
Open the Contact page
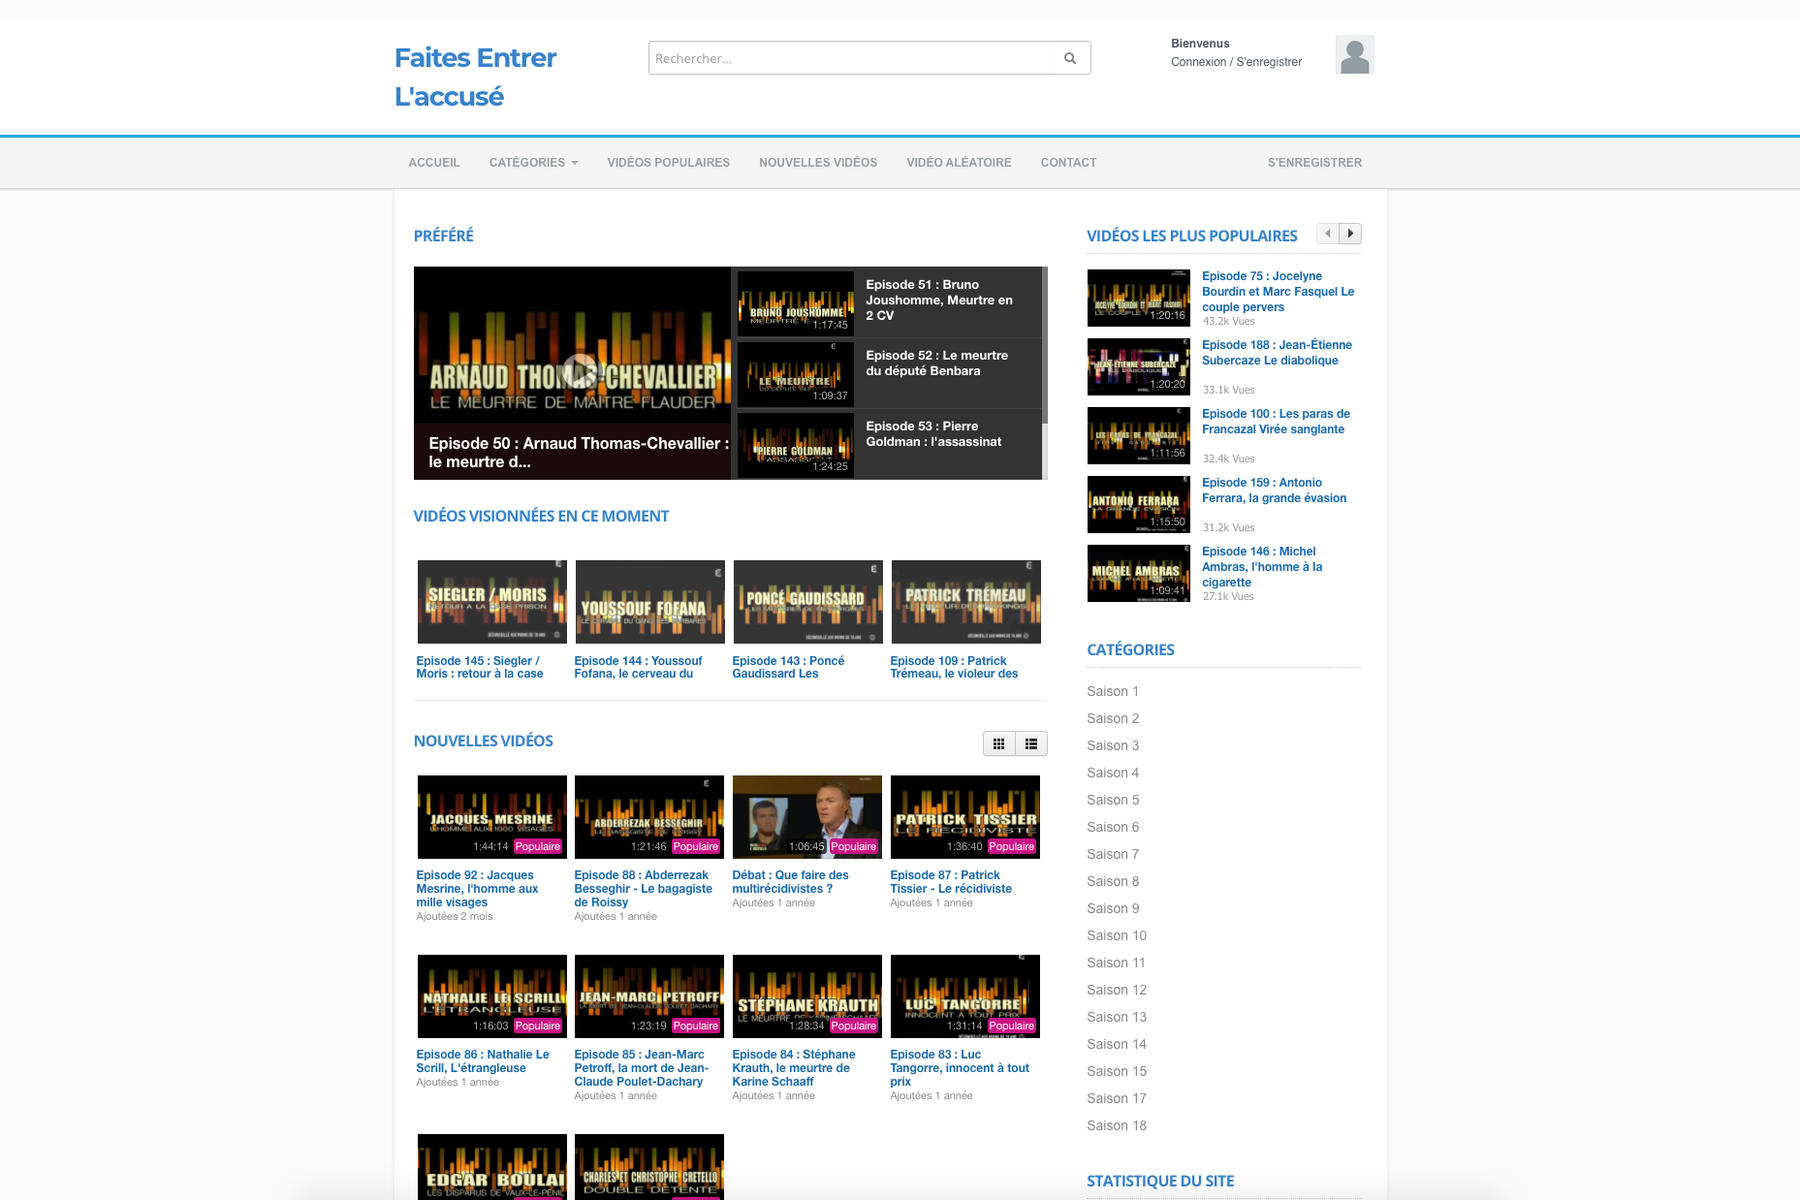tap(1068, 163)
